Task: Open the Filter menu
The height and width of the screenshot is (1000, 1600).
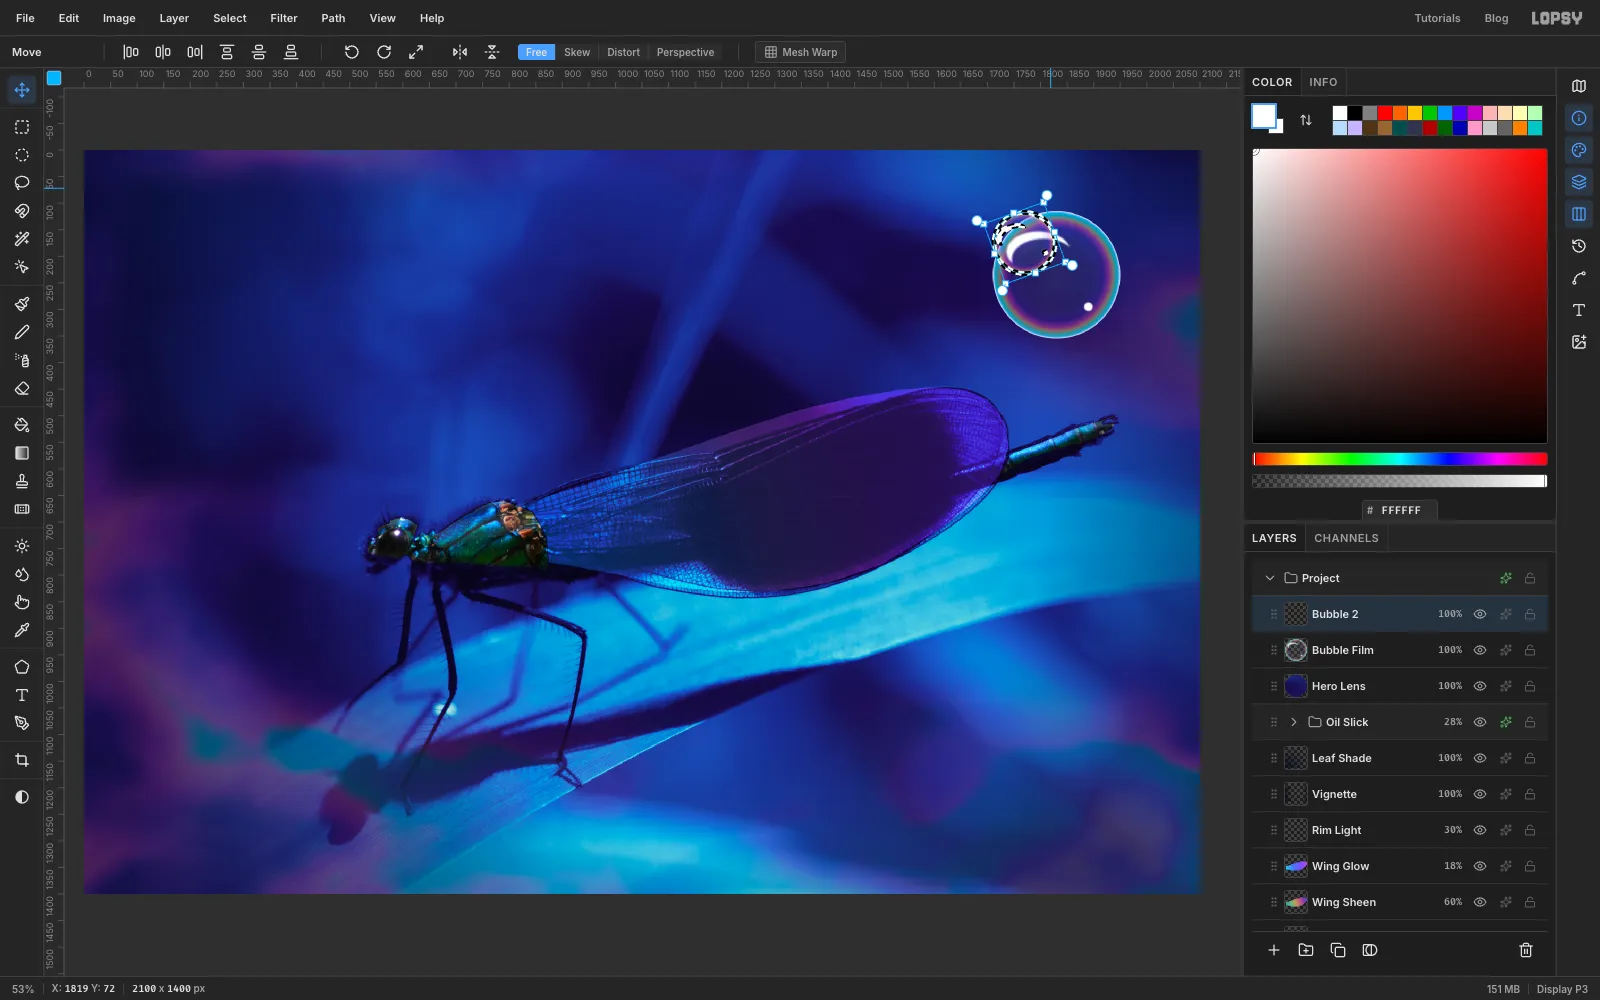Action: click(x=284, y=18)
